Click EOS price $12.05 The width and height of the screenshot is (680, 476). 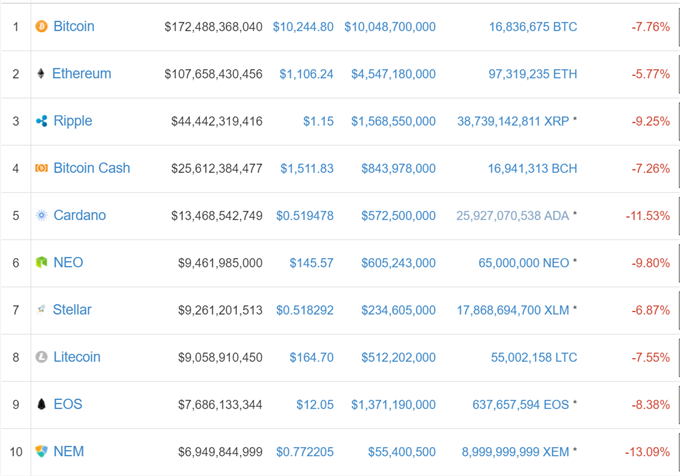pyautogui.click(x=315, y=405)
